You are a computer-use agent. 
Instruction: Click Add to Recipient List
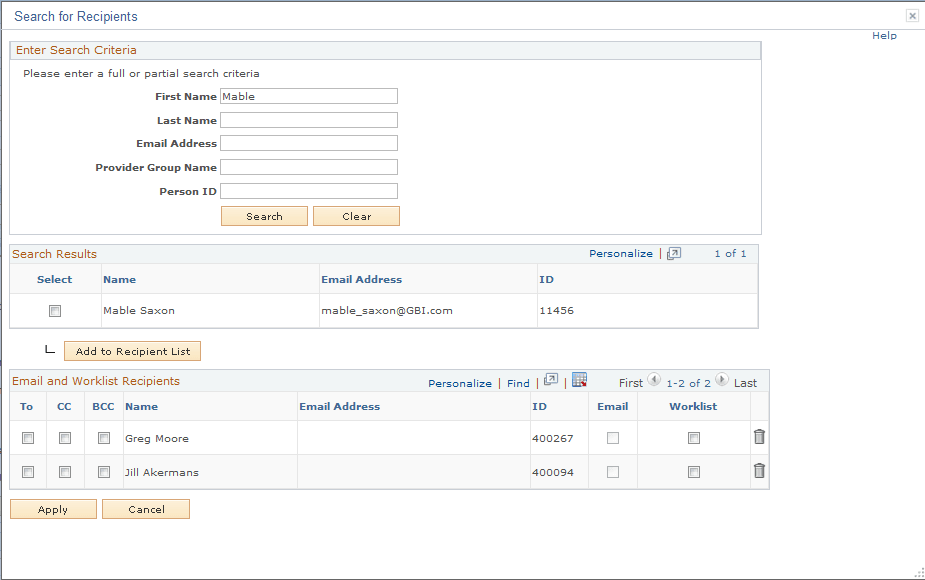coord(132,351)
